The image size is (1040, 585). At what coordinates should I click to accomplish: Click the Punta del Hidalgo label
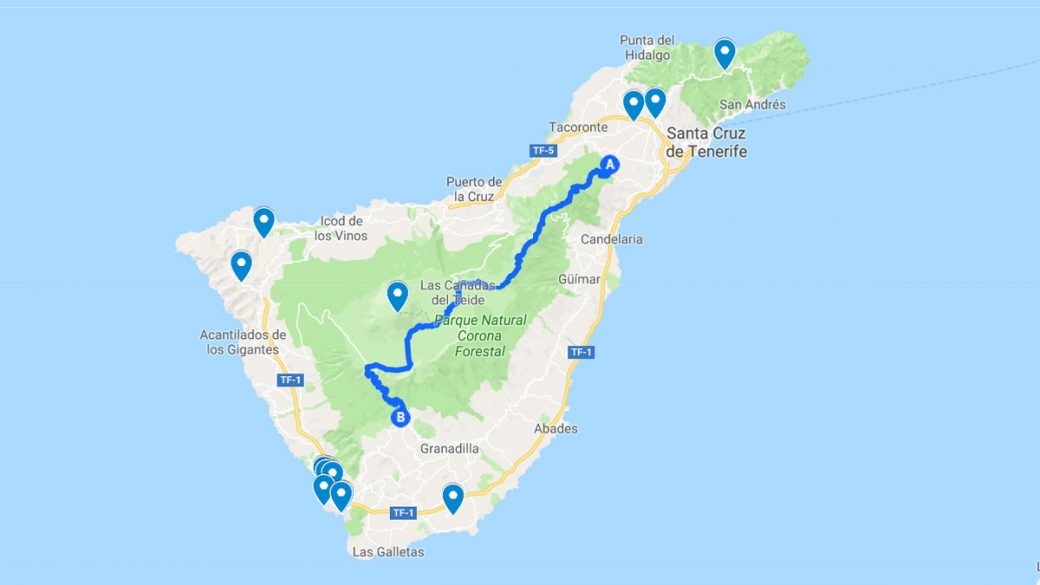[x=647, y=48]
